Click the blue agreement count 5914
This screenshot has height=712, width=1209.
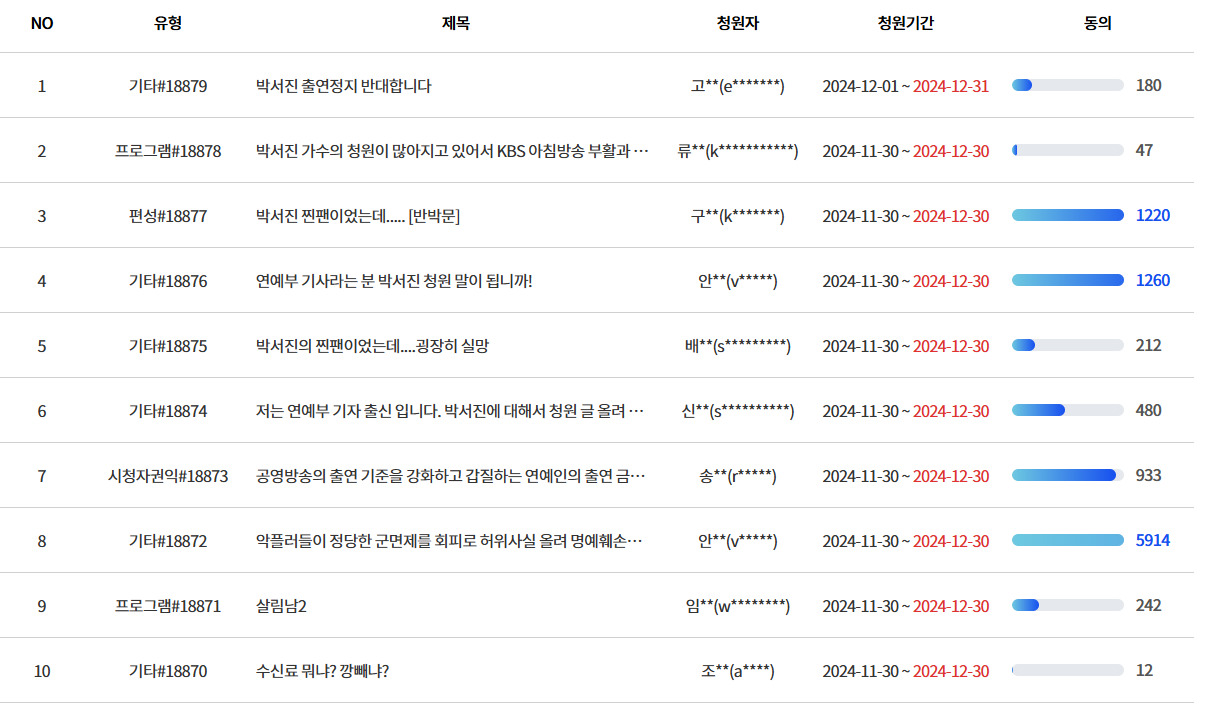1155,540
